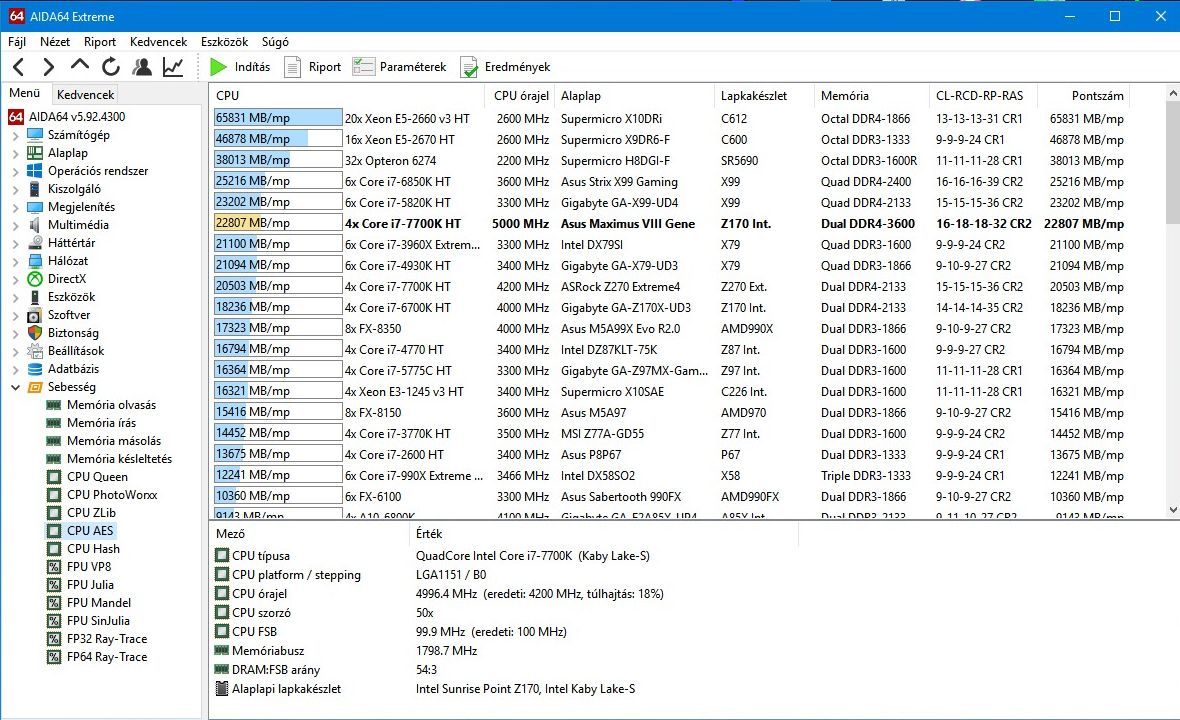Expand the Operációs rendszer tree node
1180x720 pixels.
[16, 172]
